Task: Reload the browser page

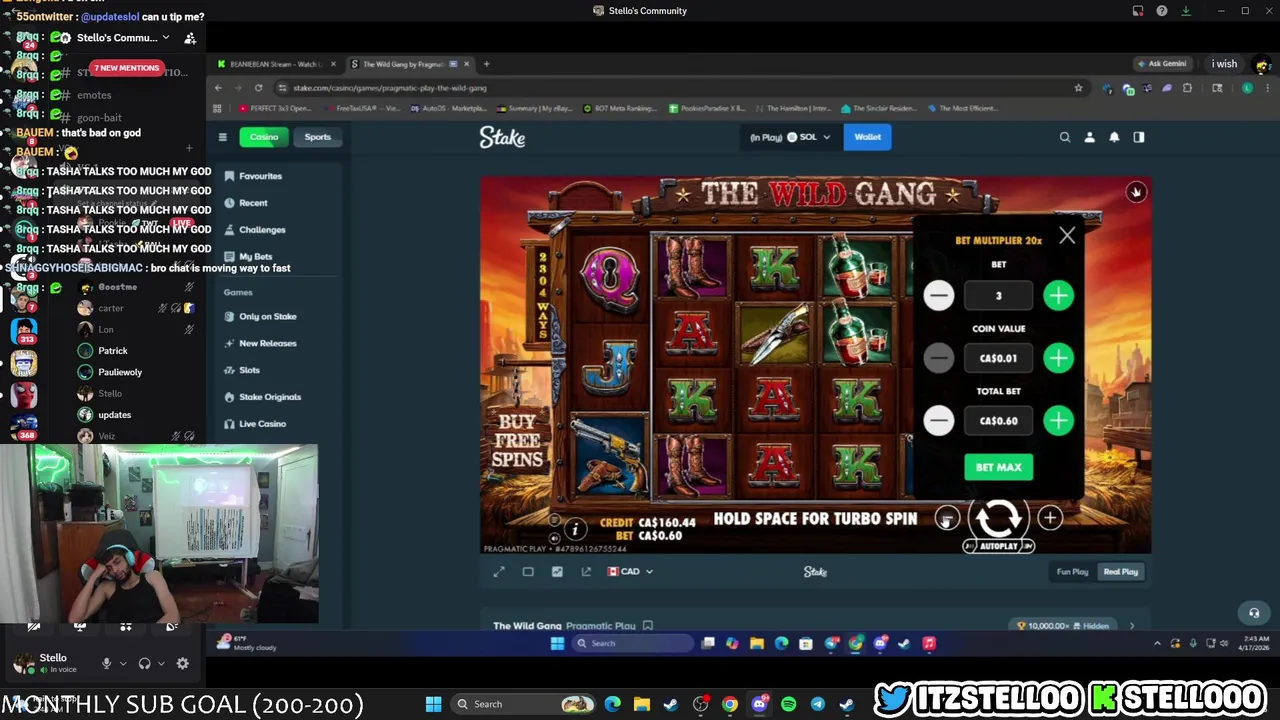Action: [x=258, y=88]
